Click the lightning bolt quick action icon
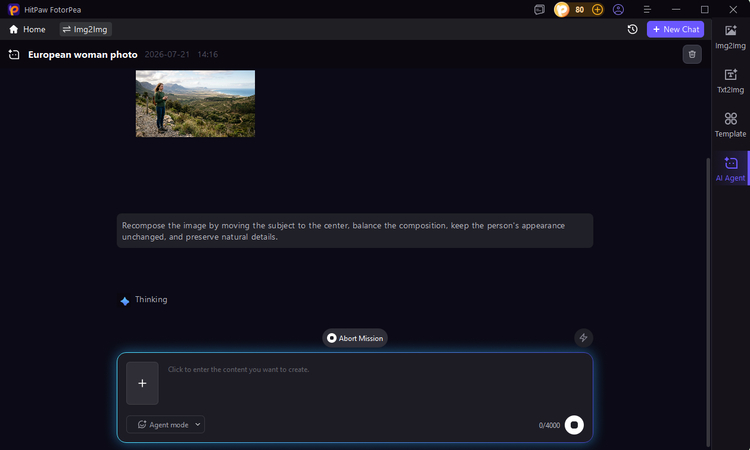Viewport: 750px width, 450px height. click(583, 338)
